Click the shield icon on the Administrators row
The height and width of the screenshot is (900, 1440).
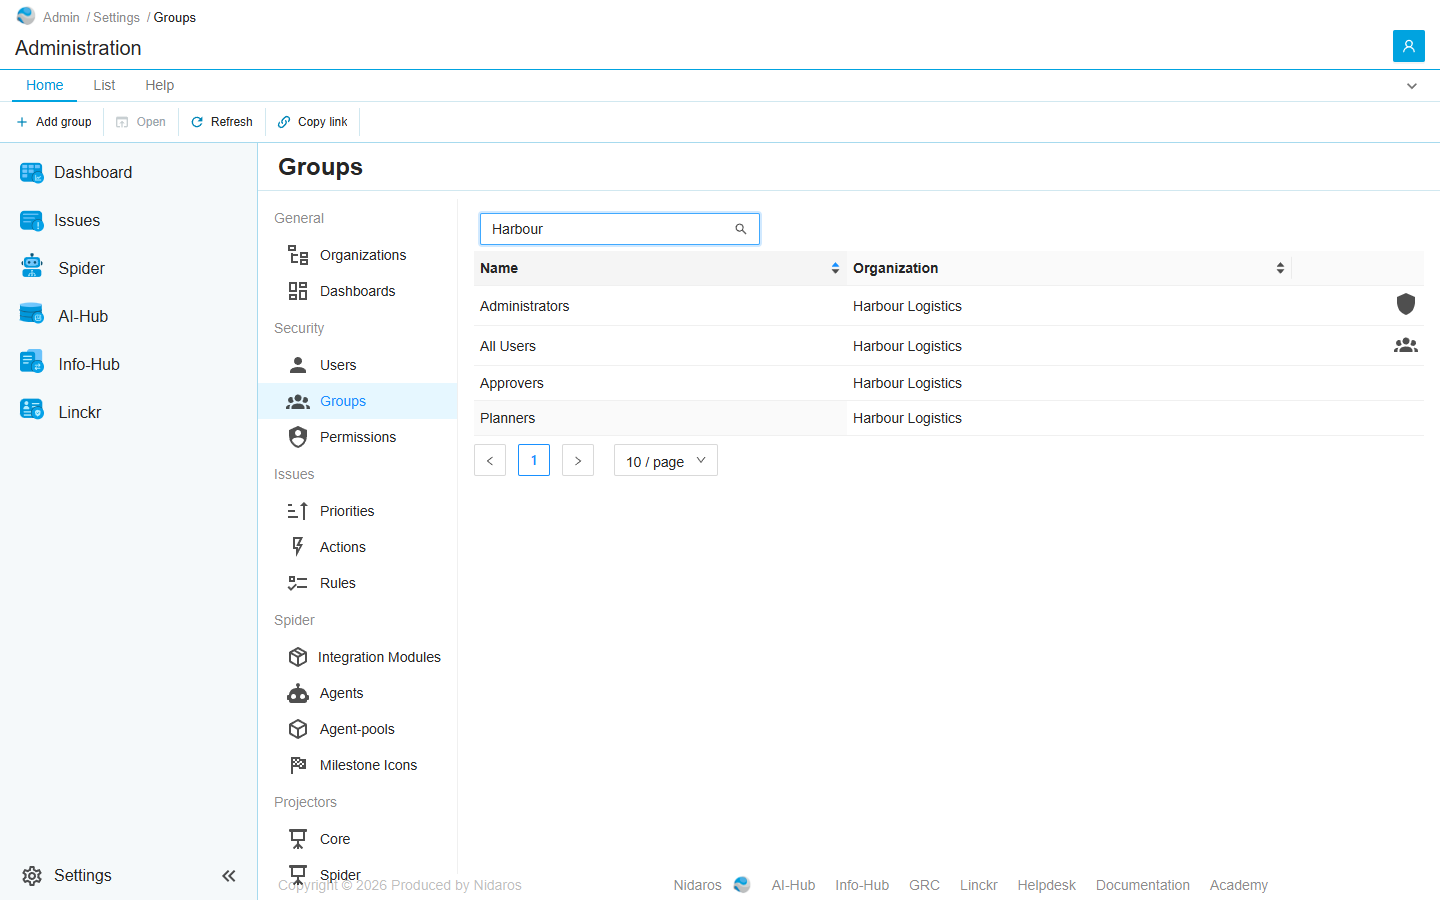[x=1406, y=304]
